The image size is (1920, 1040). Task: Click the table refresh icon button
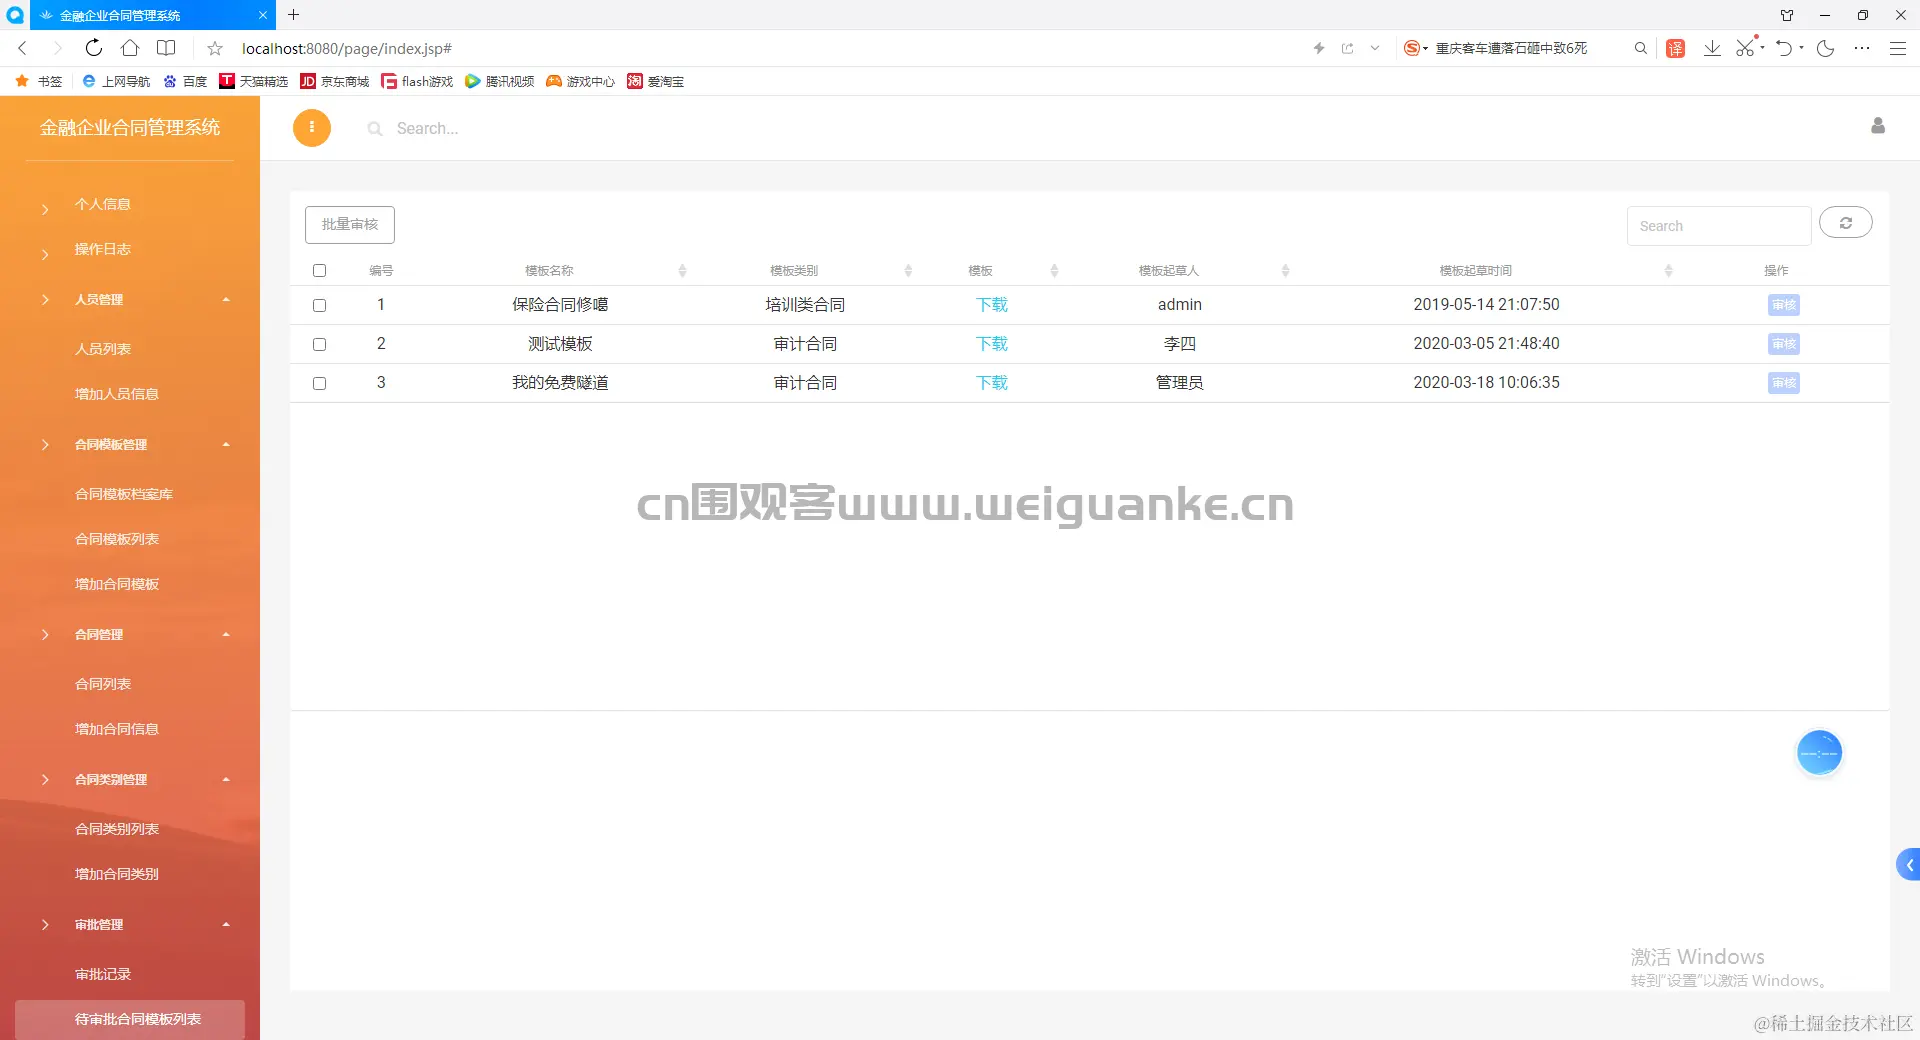pos(1845,223)
